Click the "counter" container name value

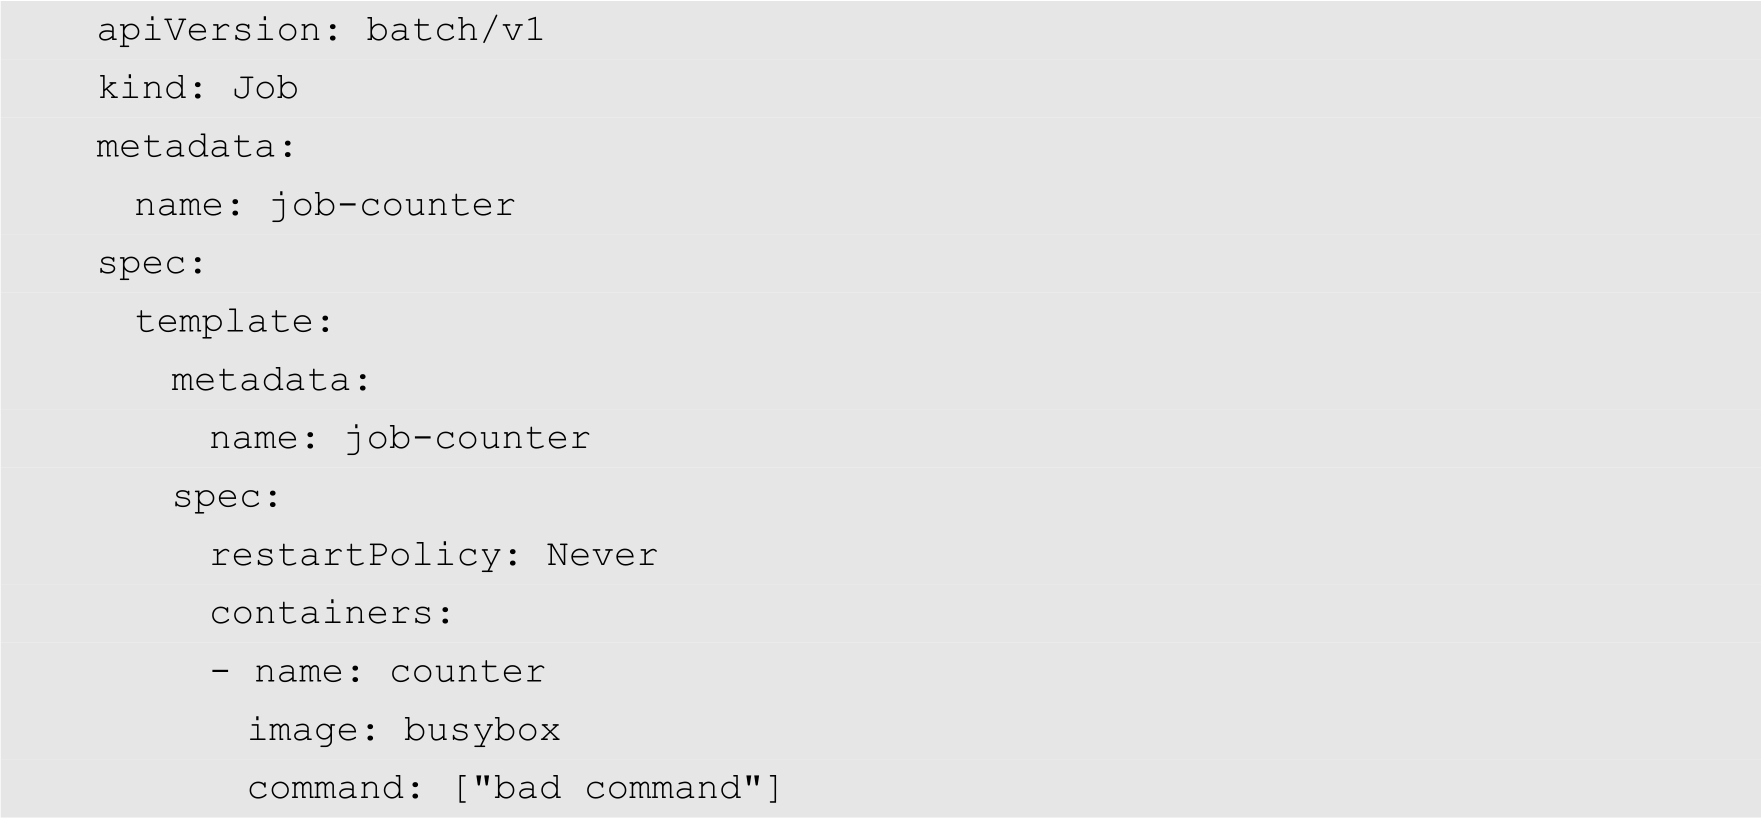click(468, 671)
